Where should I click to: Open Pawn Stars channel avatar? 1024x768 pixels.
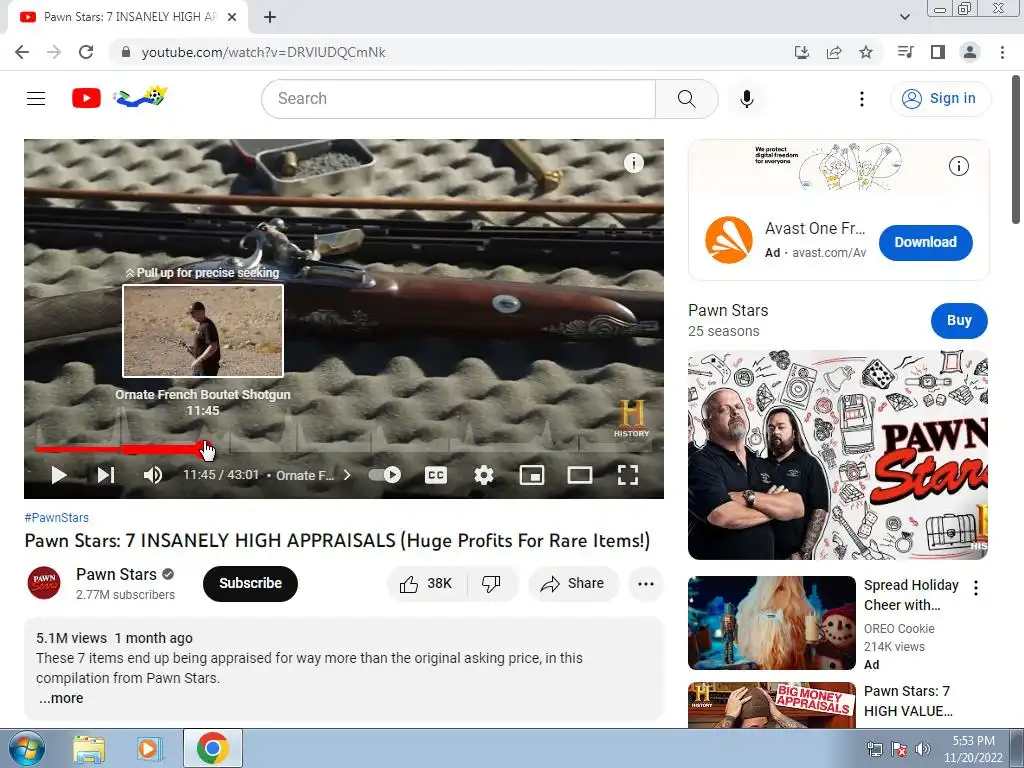(44, 583)
